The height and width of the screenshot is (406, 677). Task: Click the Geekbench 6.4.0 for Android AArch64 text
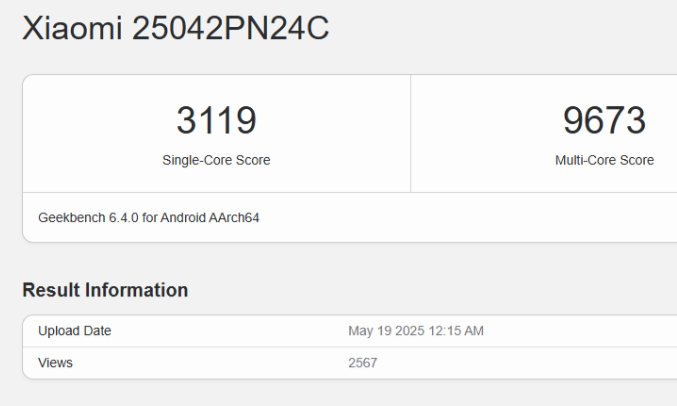(149, 218)
